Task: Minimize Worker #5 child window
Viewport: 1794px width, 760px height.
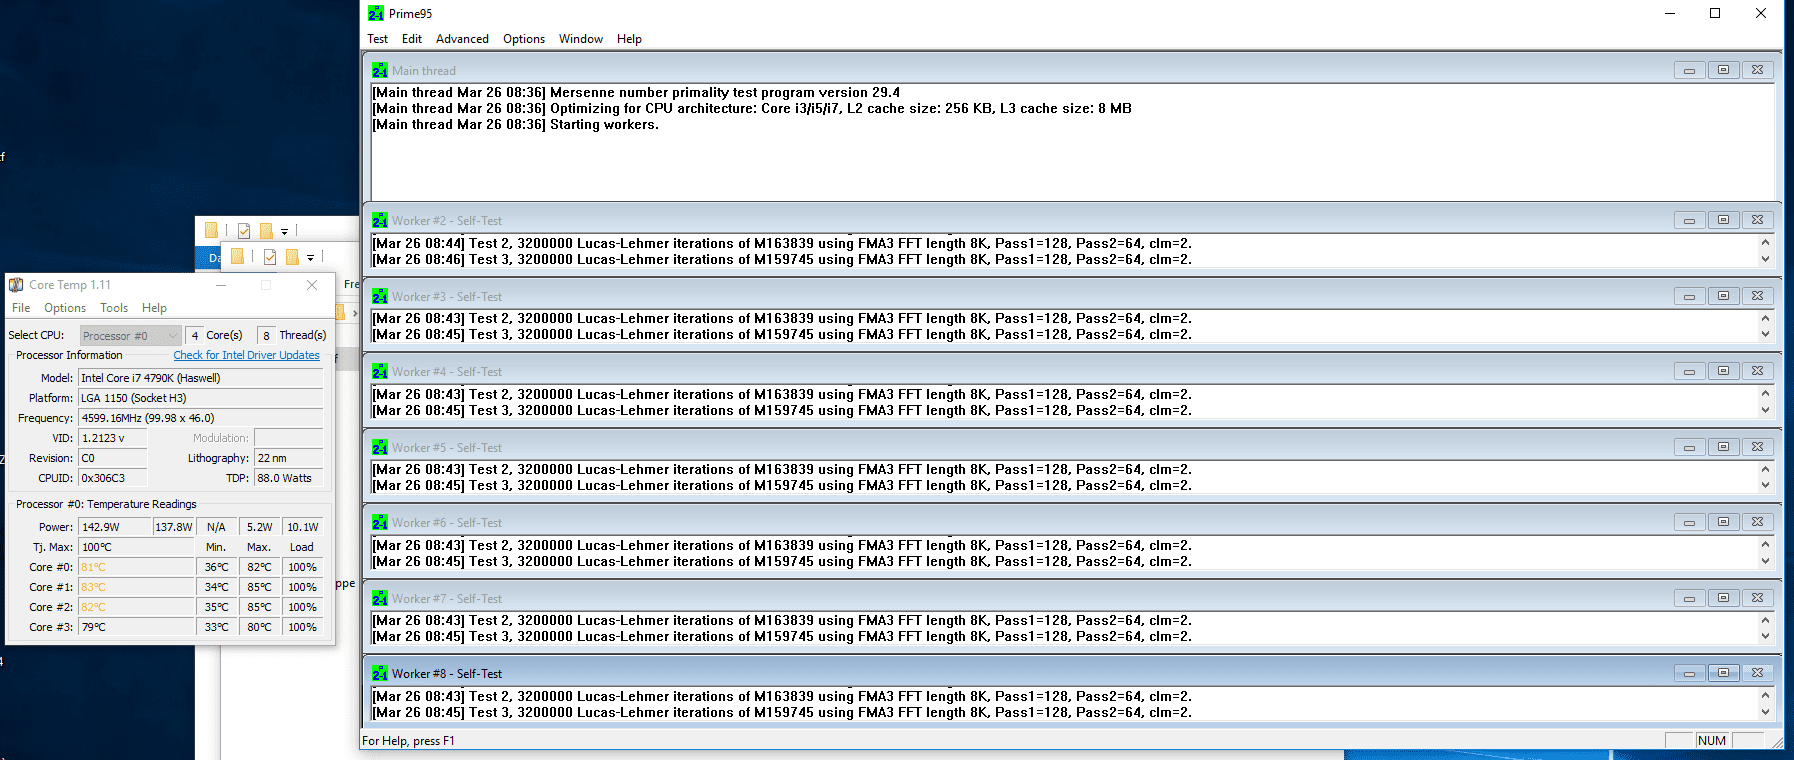Action: click(1689, 447)
